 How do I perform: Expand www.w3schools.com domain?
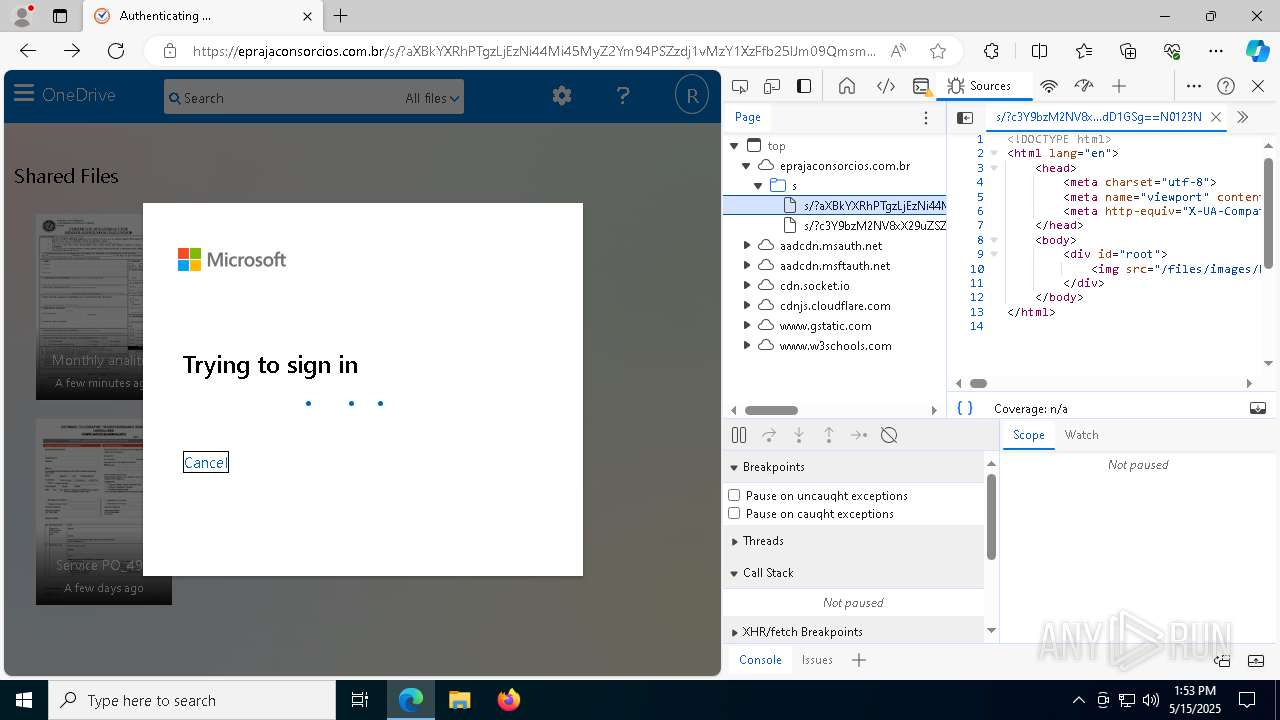746,346
